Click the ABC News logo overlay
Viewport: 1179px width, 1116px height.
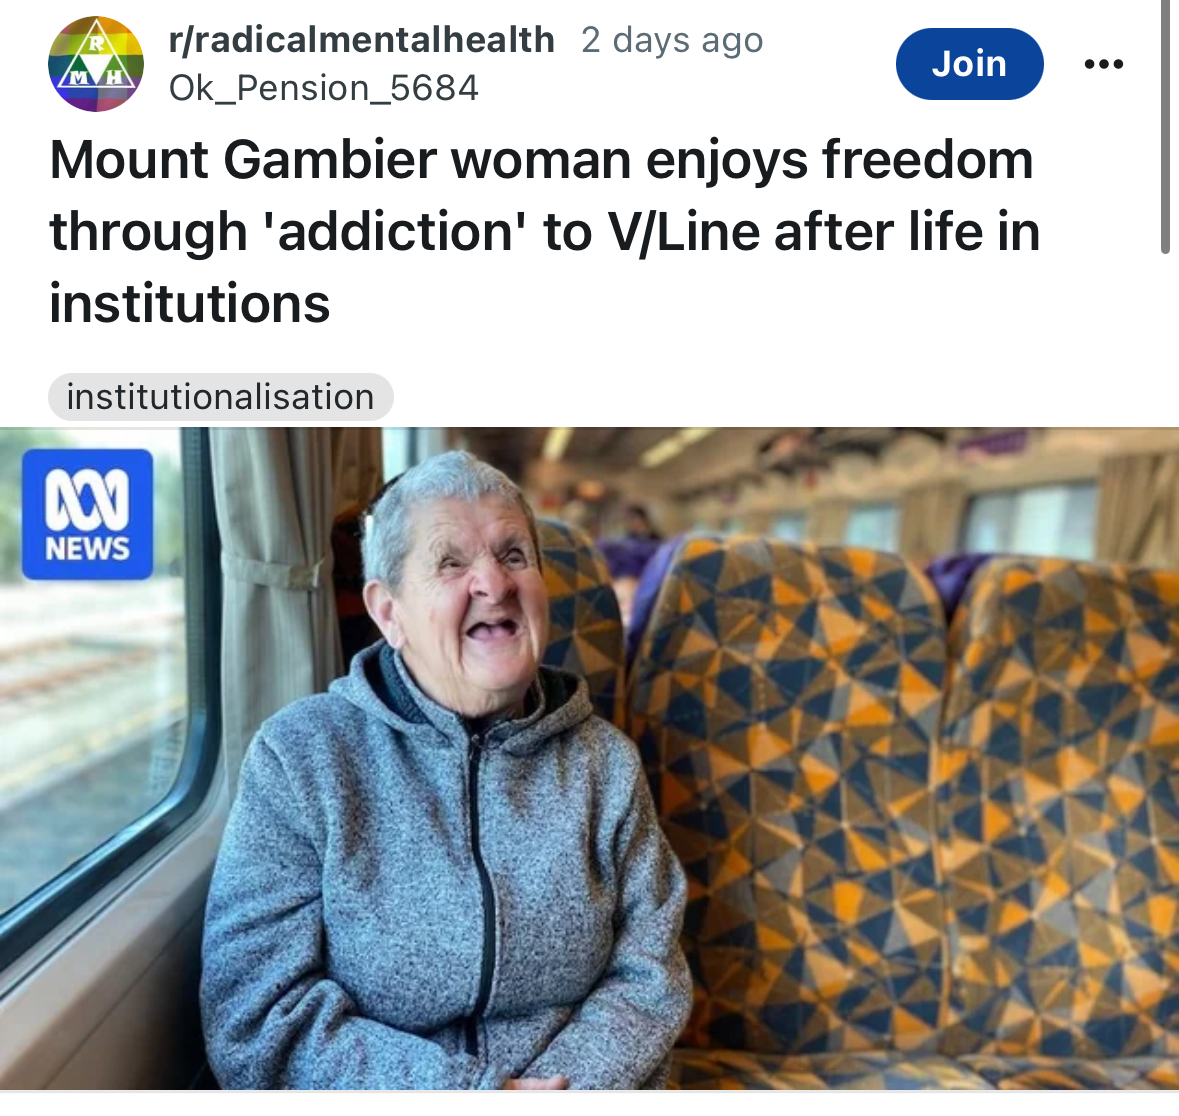[x=87, y=514]
